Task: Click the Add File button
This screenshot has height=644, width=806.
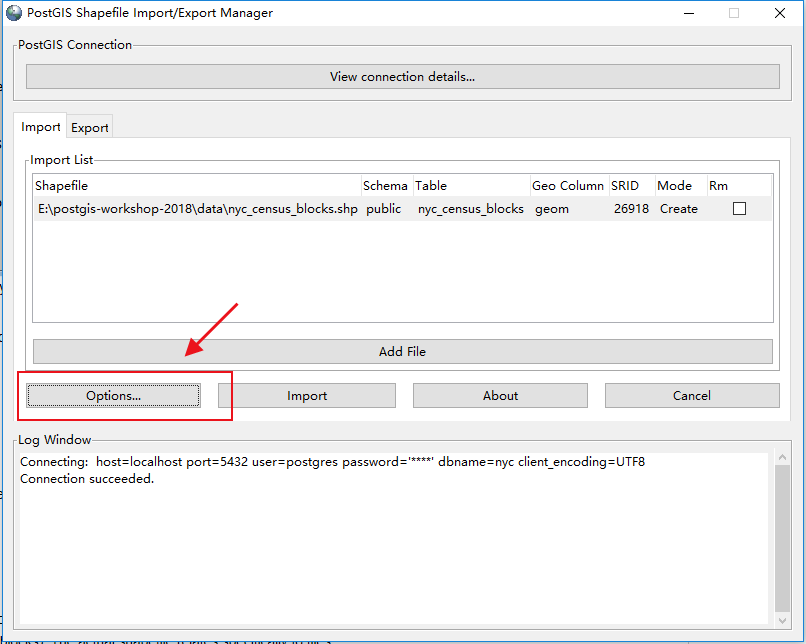Action: (x=402, y=352)
